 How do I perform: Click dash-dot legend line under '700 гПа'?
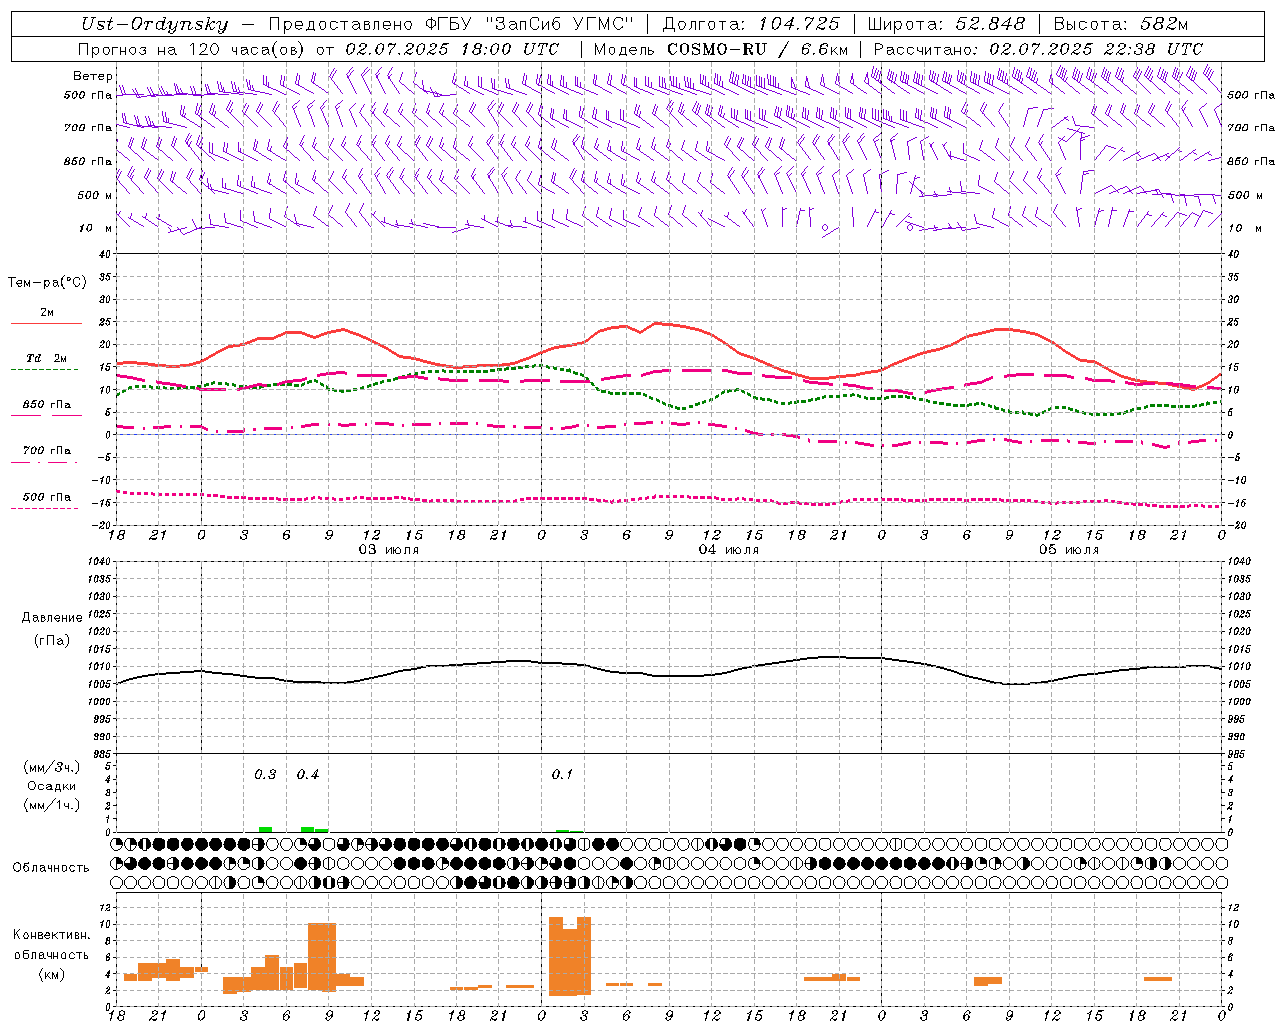click(45, 462)
